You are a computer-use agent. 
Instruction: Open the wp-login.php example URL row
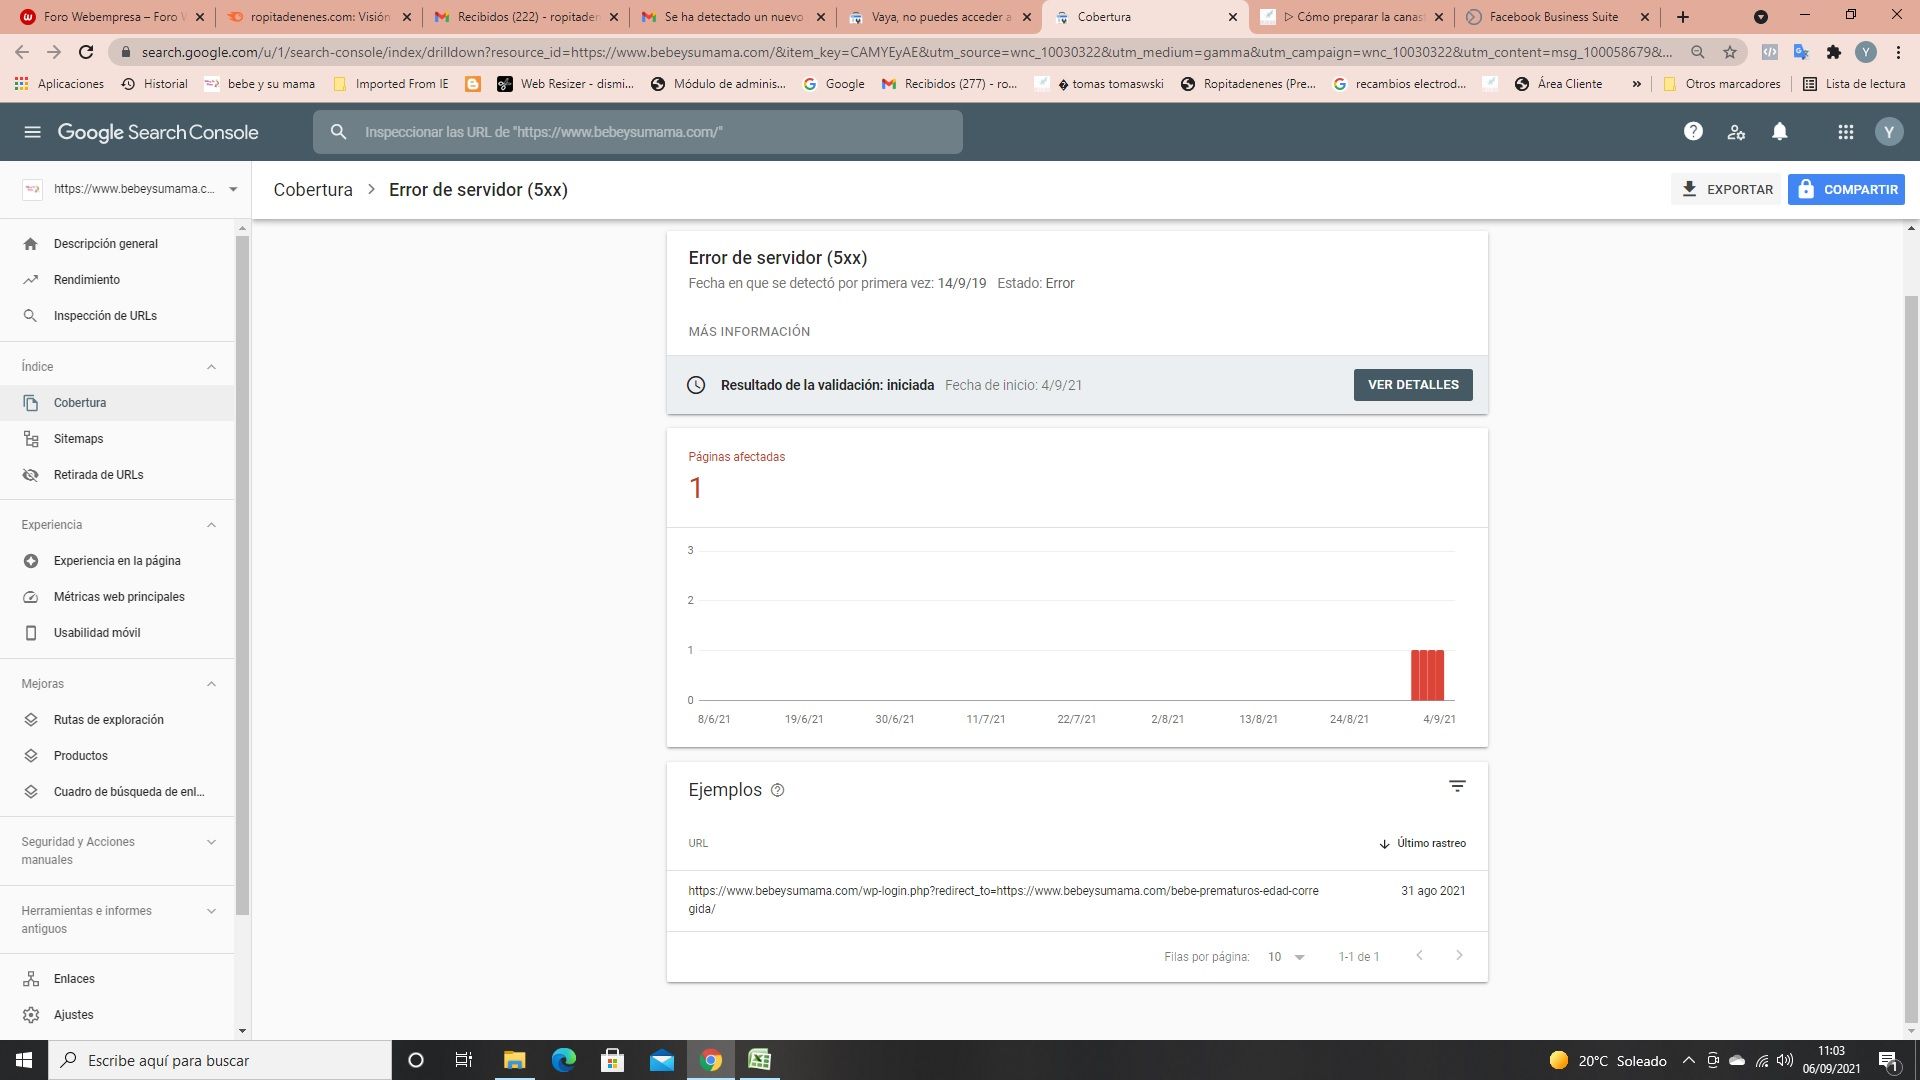click(1077, 900)
